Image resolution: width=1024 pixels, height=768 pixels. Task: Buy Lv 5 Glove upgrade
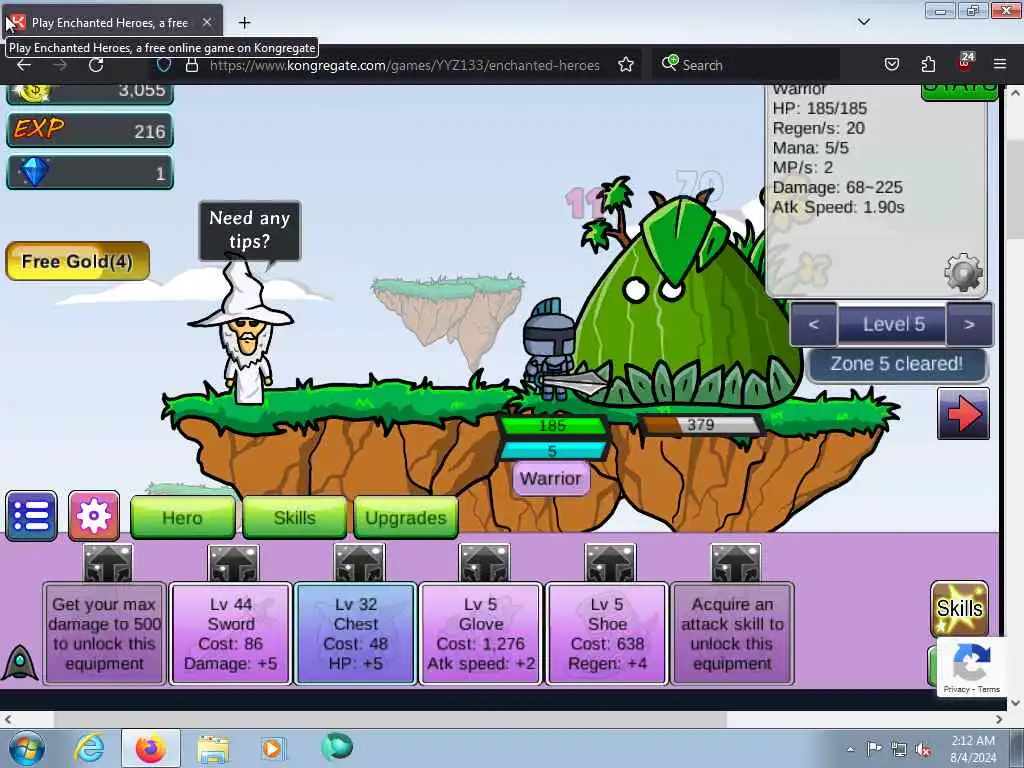[481, 633]
